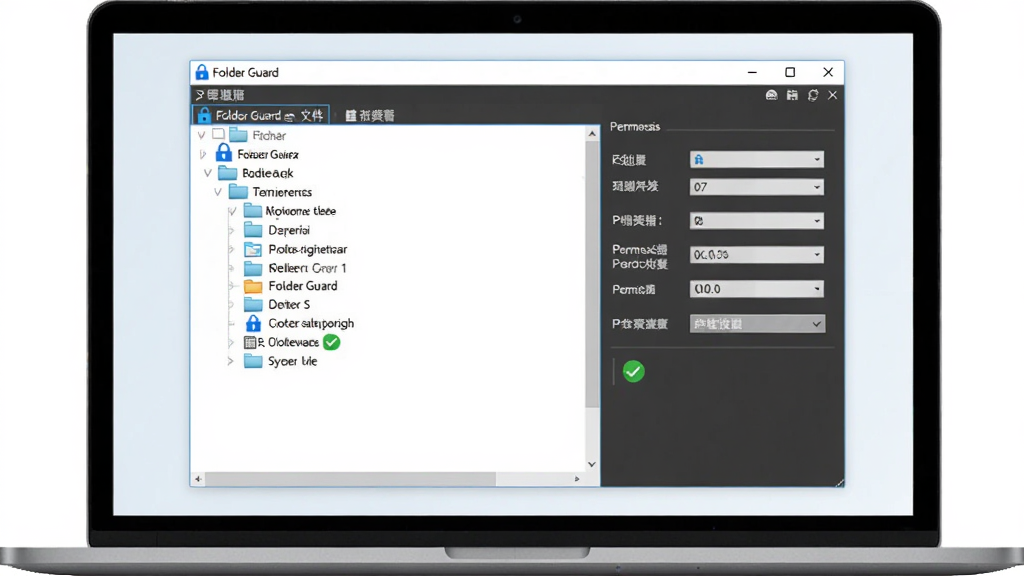Click the save icon in the dark toolbar
Screen dimensions: 1024x576
pos(792,95)
